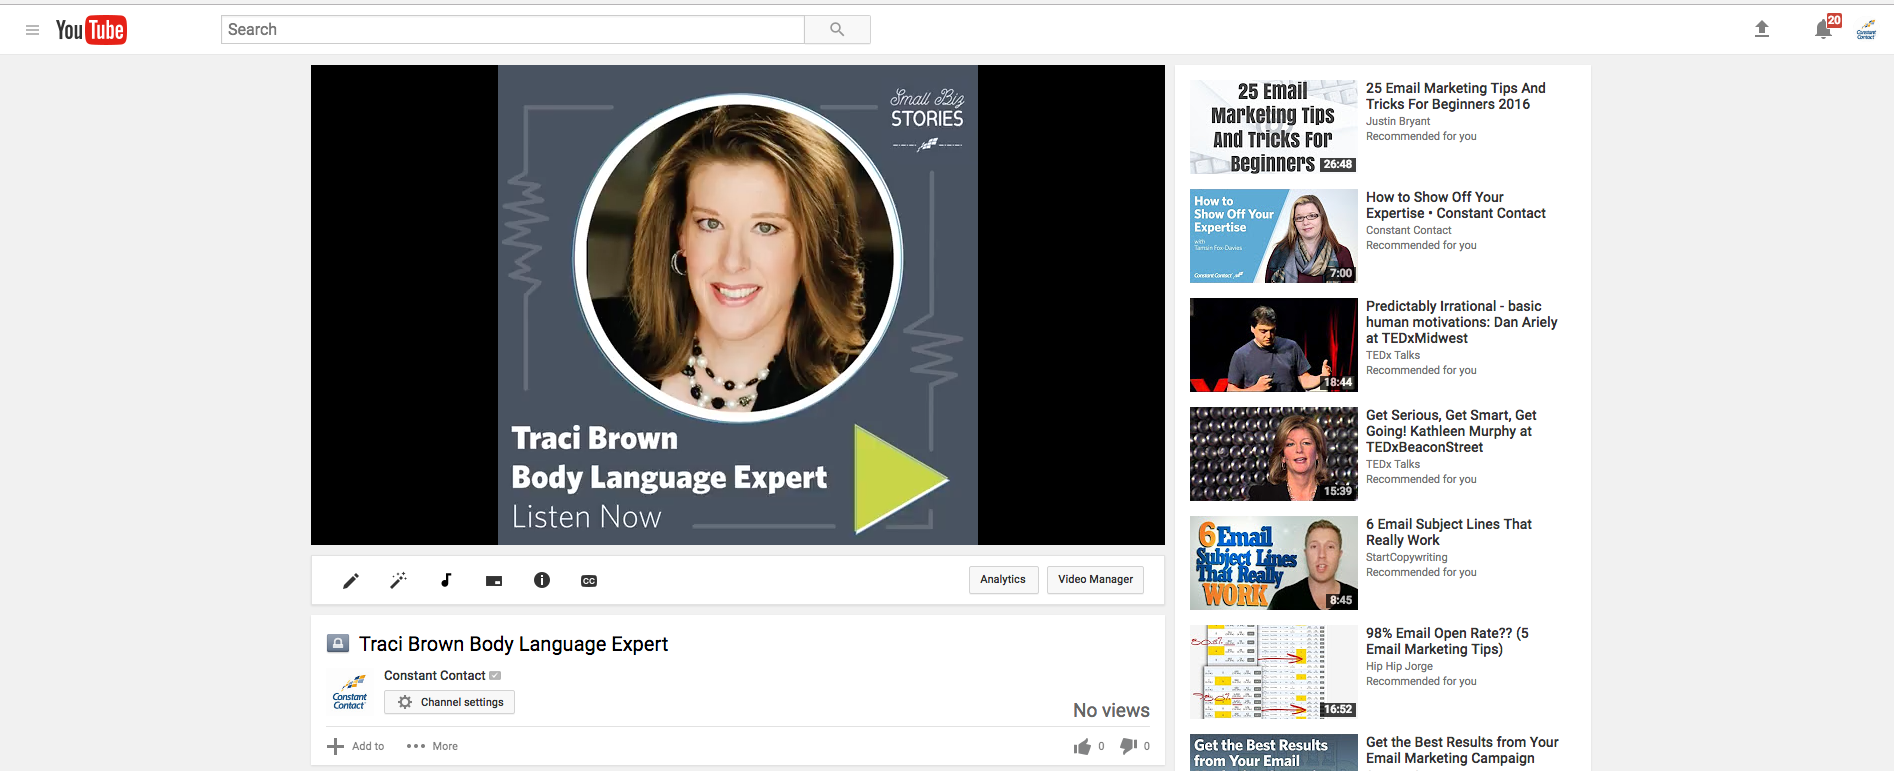Image resolution: width=1894 pixels, height=771 pixels.
Task: Click the verified badge beside Constant Contact
Action: [495, 676]
